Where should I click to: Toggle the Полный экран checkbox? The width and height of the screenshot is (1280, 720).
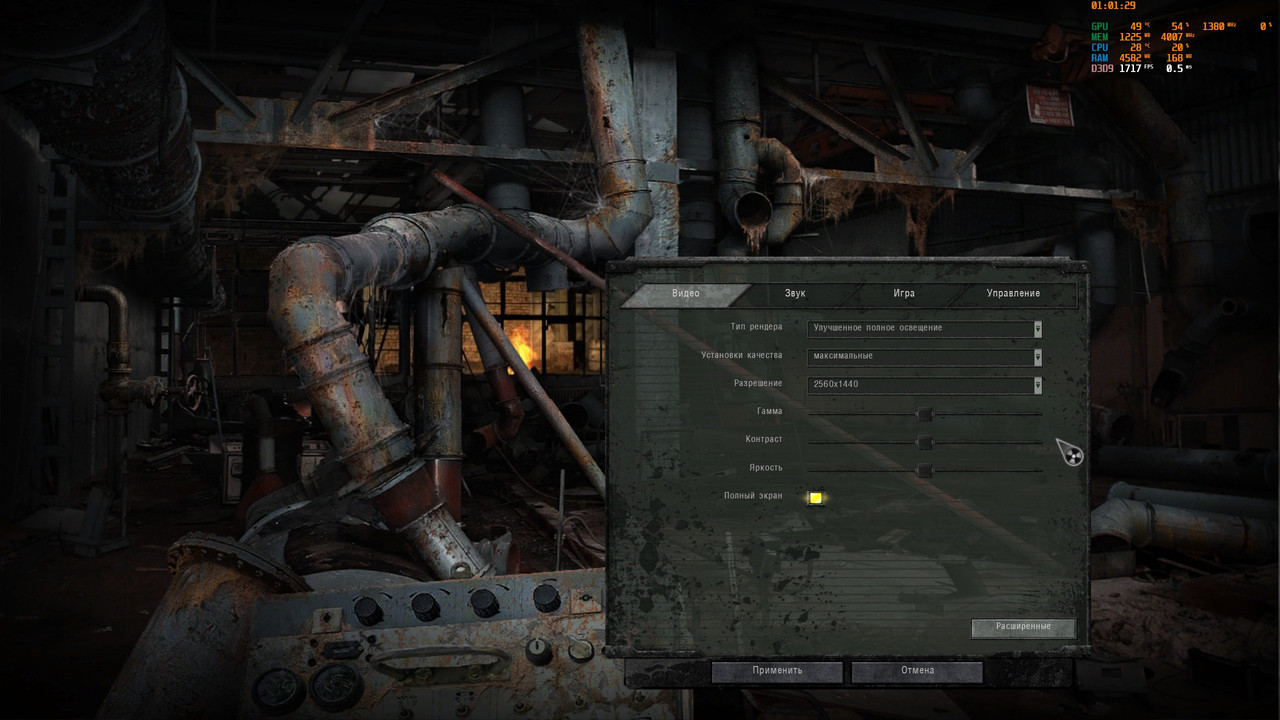coord(815,496)
